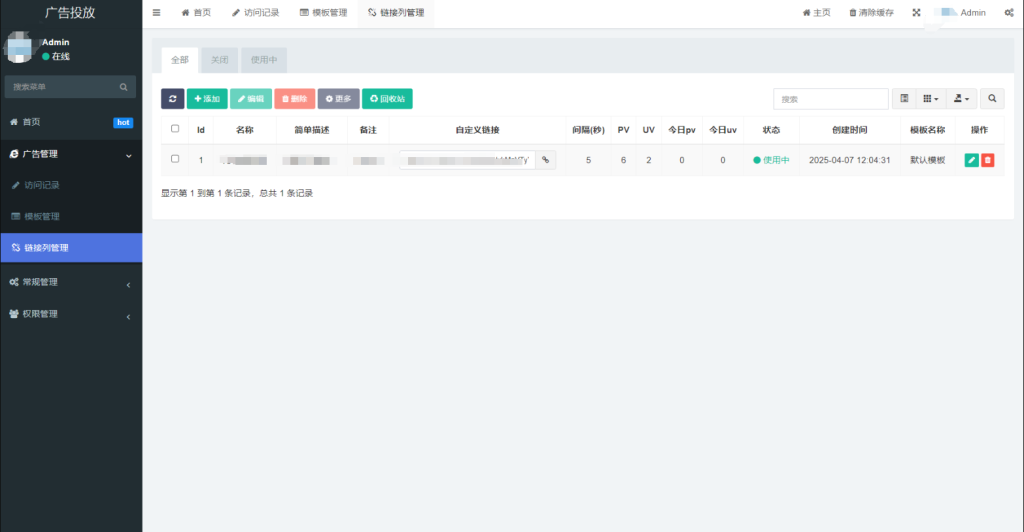This screenshot has width=1024, height=532.
Task: Click the red trash icon in row 1
Action: [987, 160]
